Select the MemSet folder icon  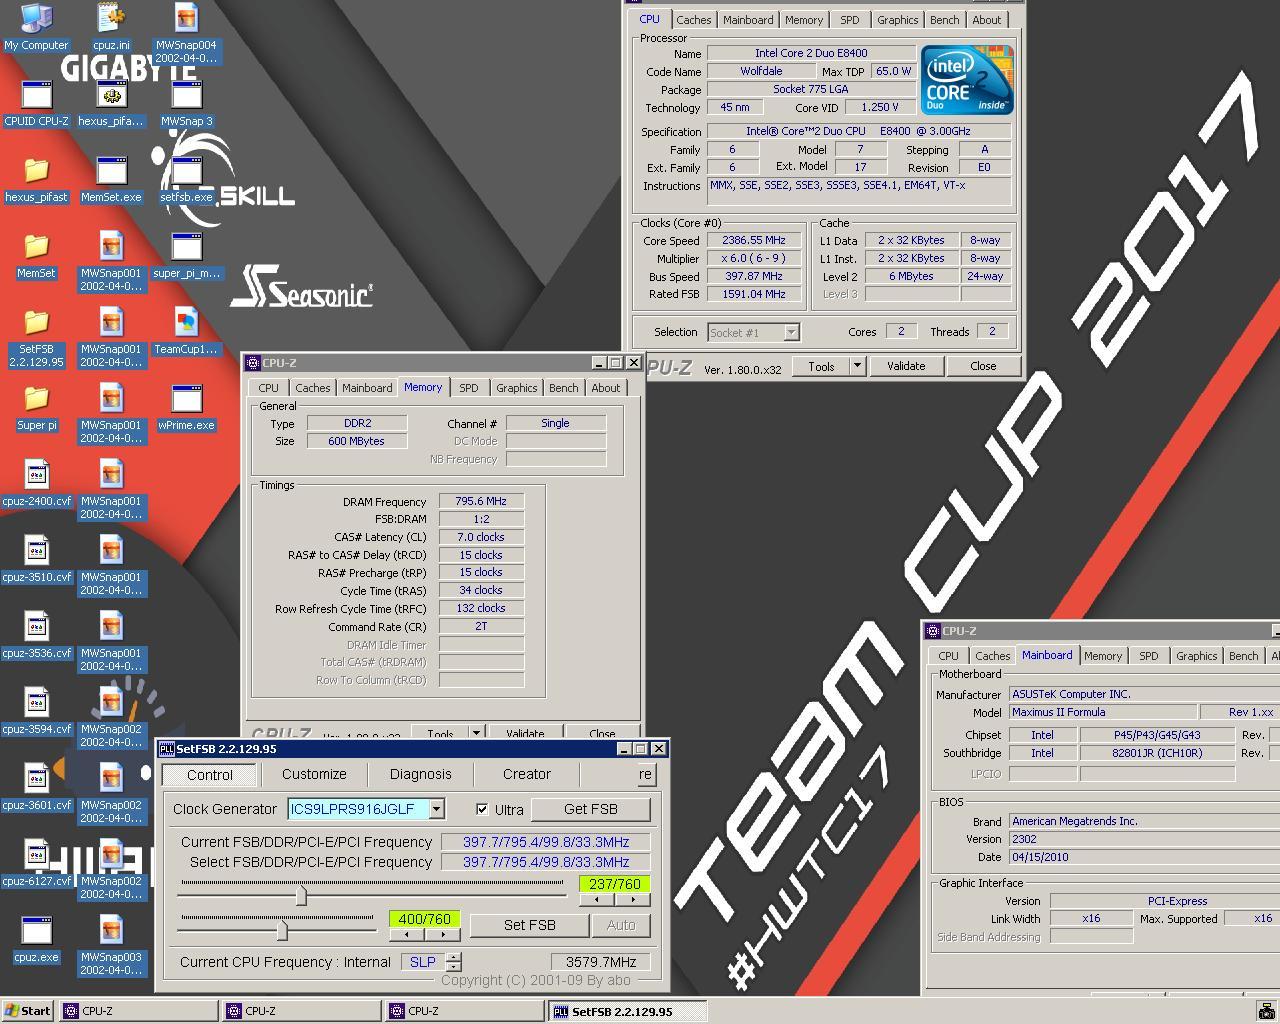click(x=36, y=255)
